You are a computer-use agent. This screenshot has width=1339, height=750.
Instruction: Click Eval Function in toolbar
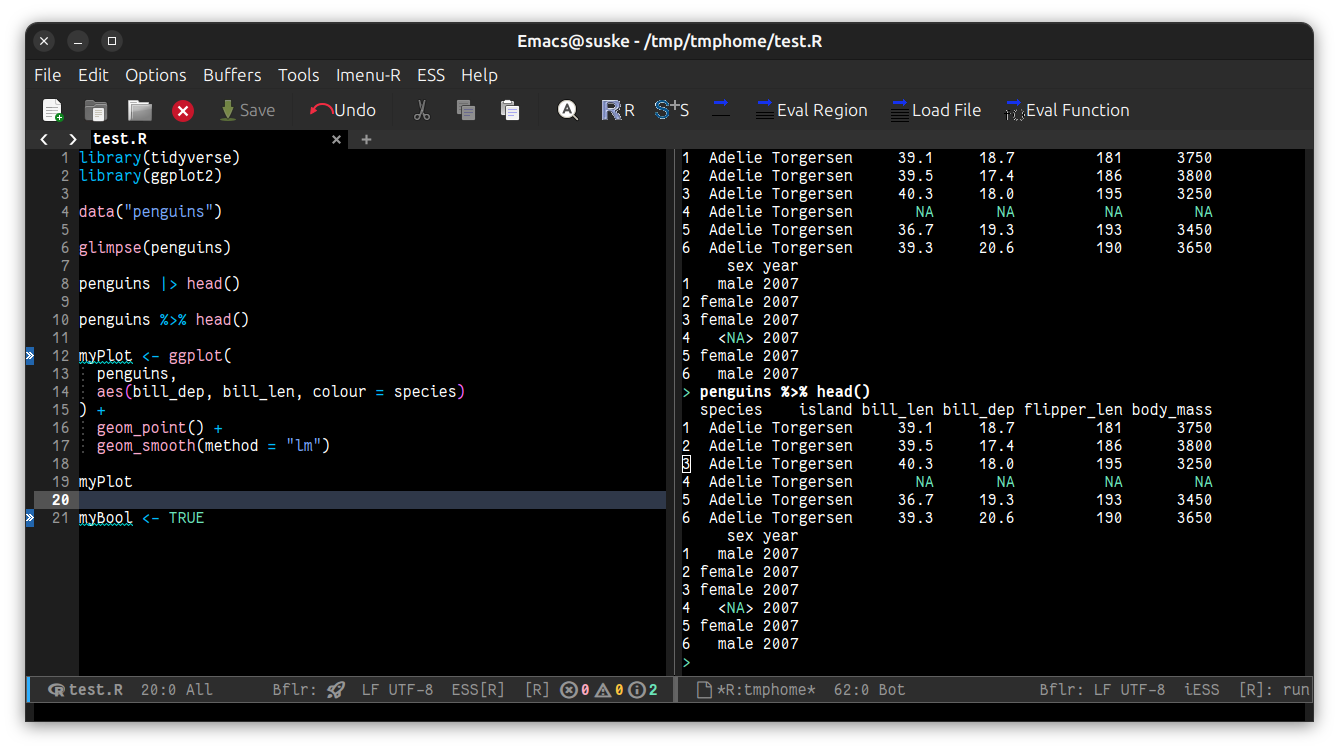pos(1067,110)
